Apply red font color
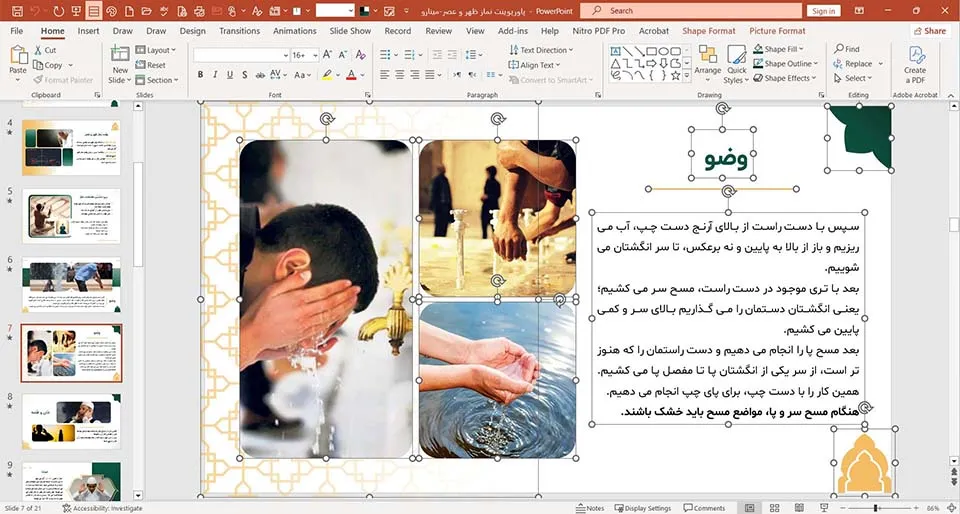The height and width of the screenshot is (514, 960). click(x=351, y=75)
